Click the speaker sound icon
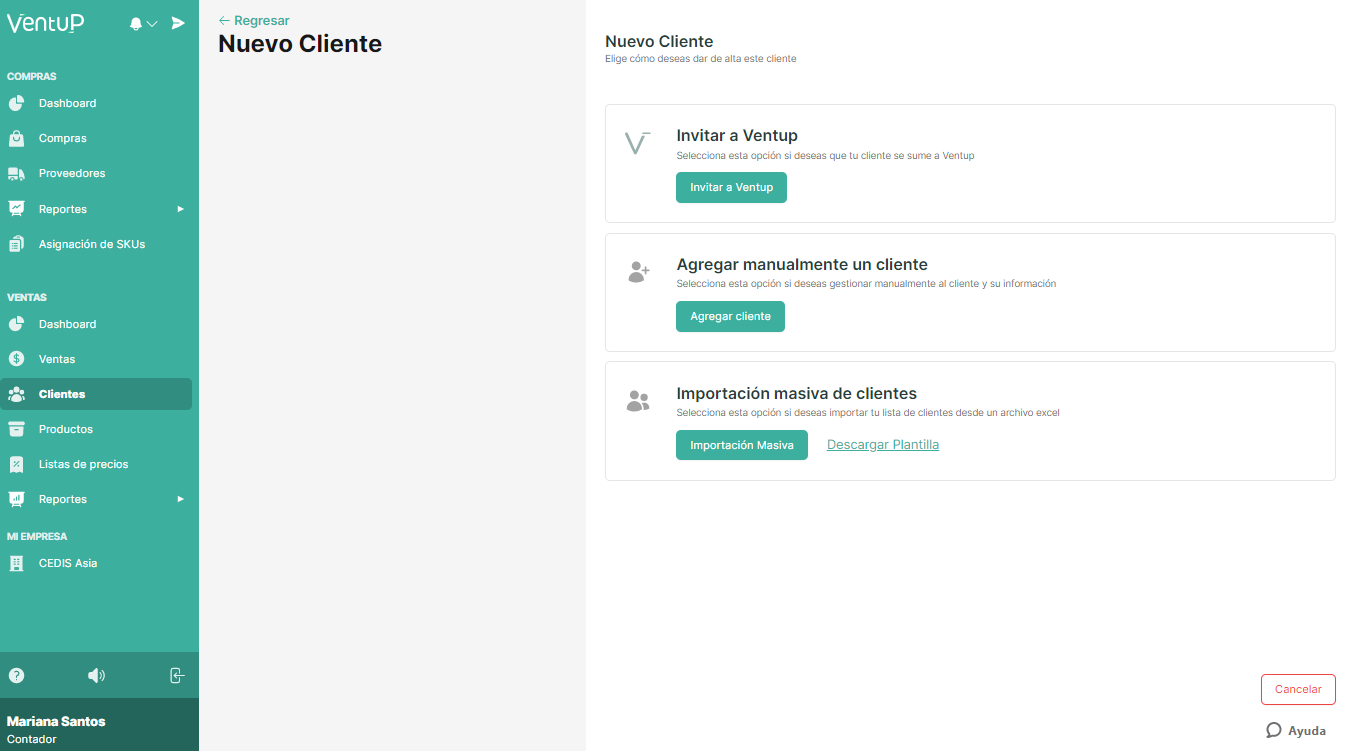 [96, 675]
